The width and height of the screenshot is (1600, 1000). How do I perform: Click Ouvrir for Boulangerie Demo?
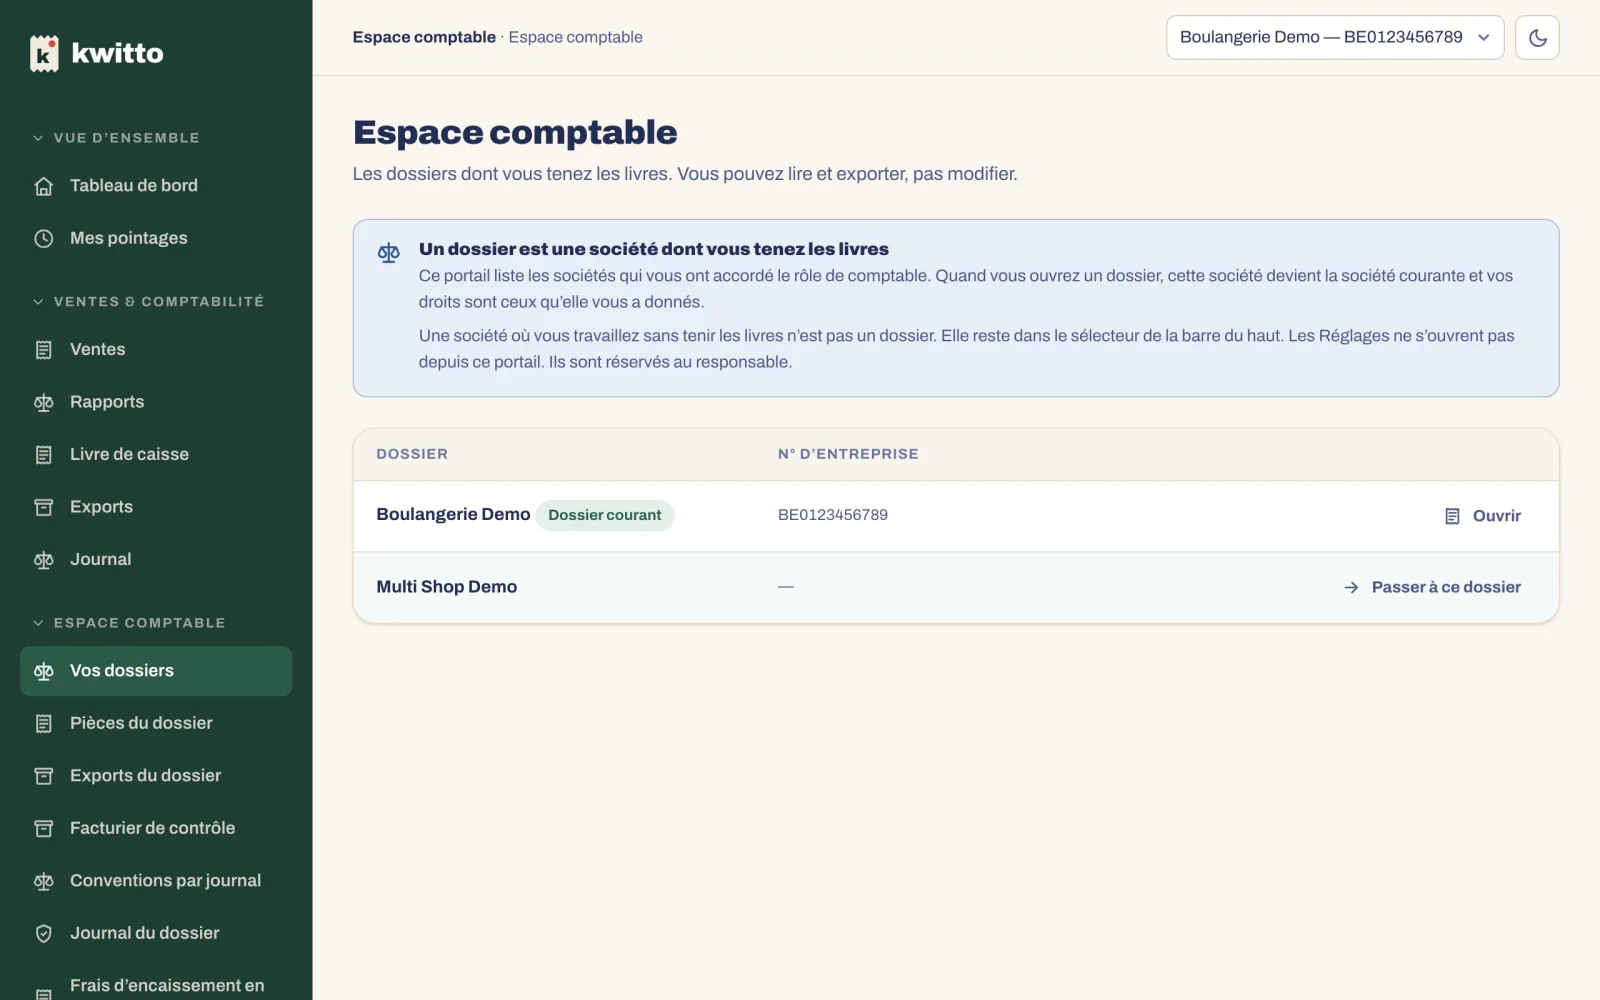click(1482, 516)
